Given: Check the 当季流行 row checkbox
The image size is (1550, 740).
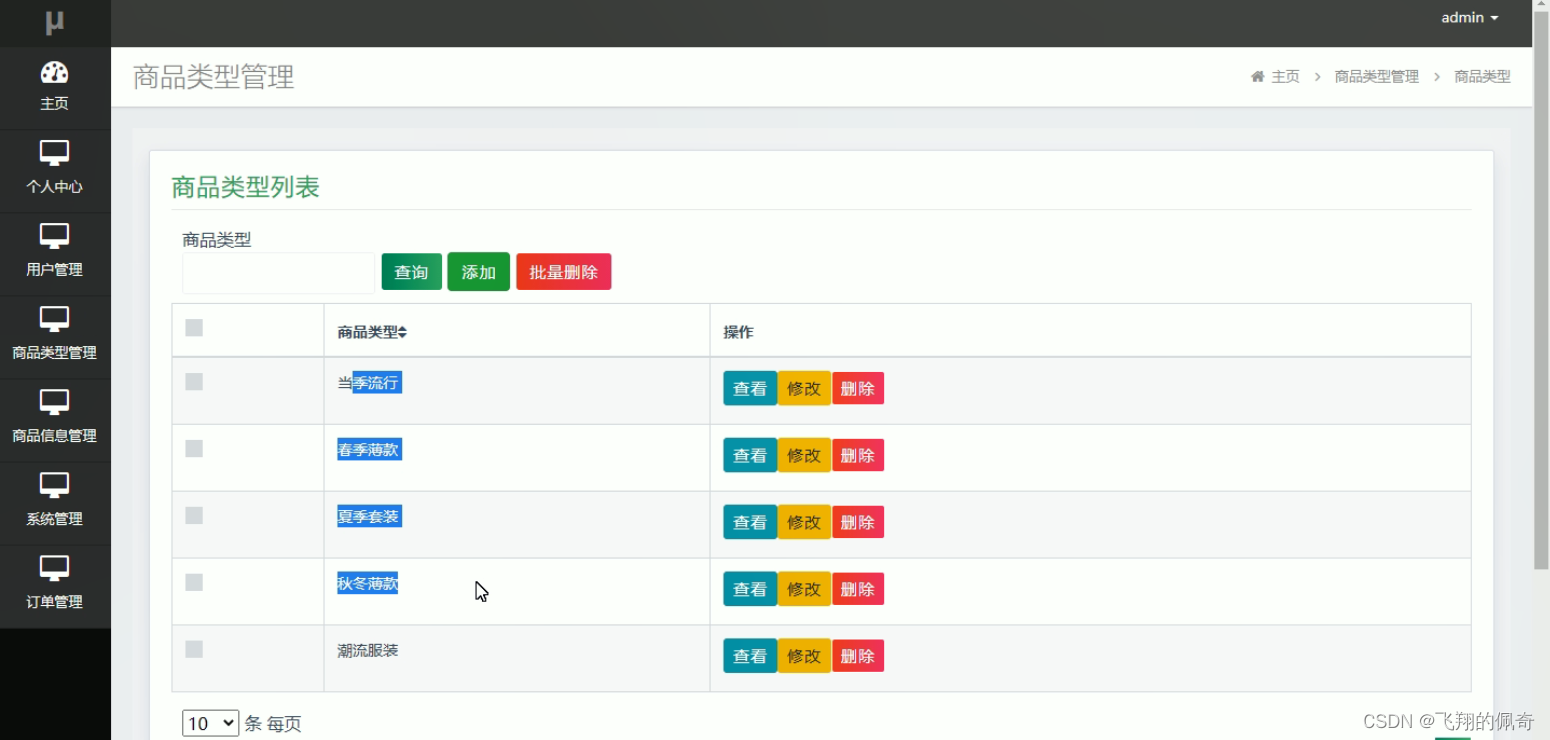Looking at the screenshot, I should 194,381.
